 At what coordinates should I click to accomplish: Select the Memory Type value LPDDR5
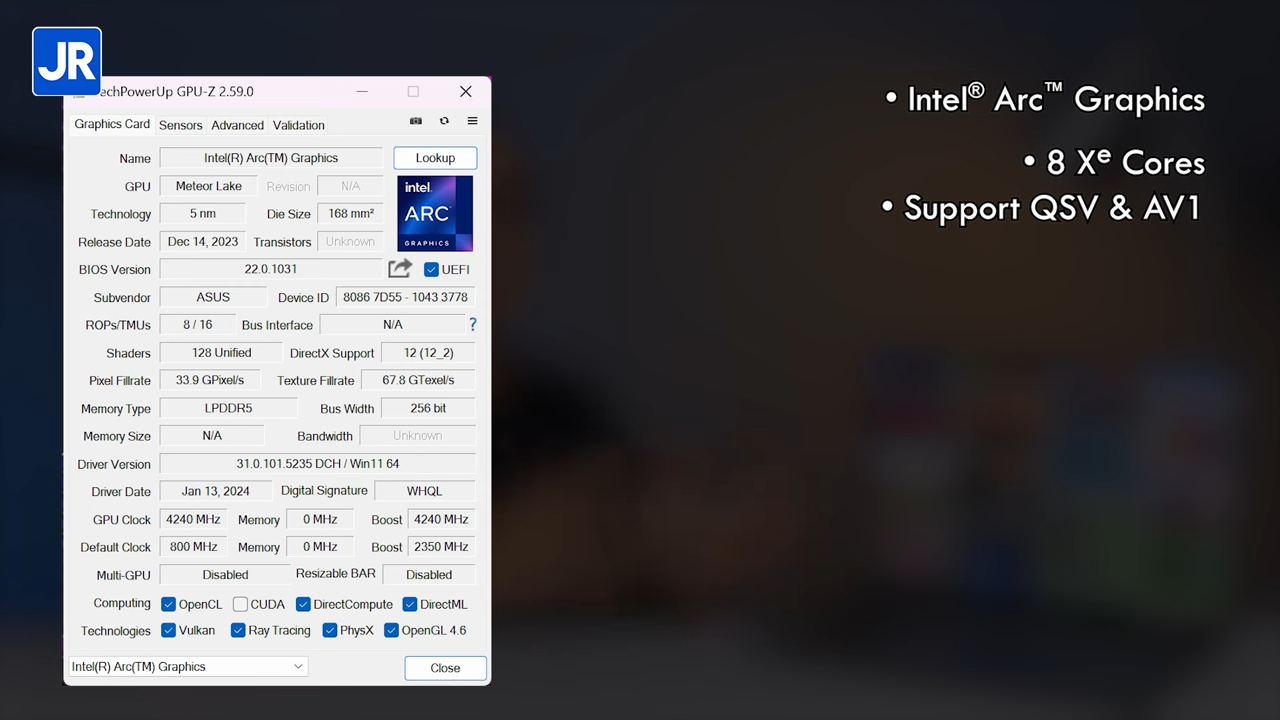(229, 408)
